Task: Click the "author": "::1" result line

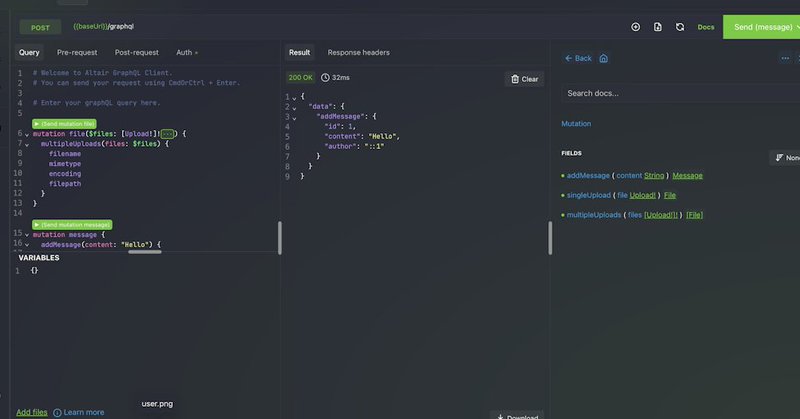Action: [354, 146]
